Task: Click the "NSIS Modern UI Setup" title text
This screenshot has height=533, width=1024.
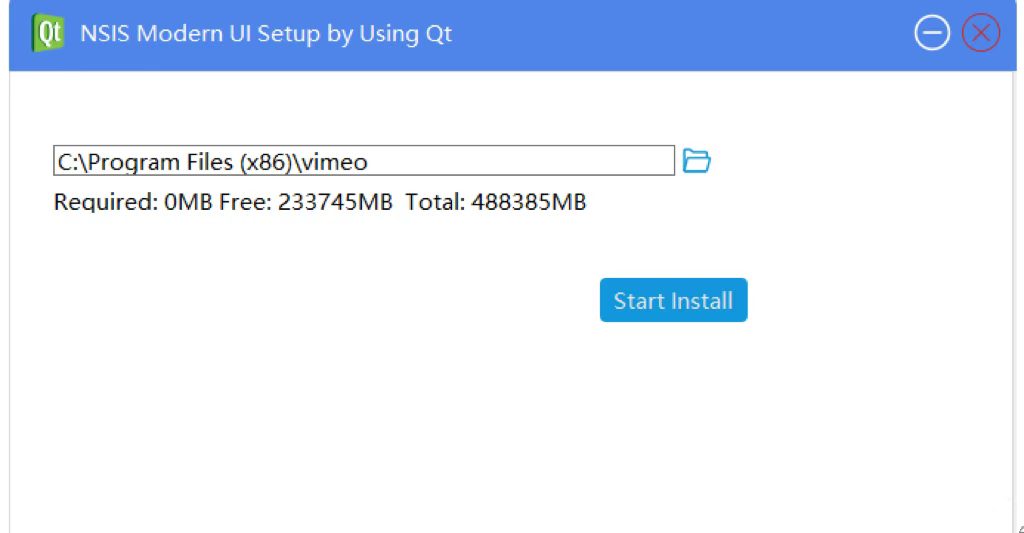Action: 200,33
